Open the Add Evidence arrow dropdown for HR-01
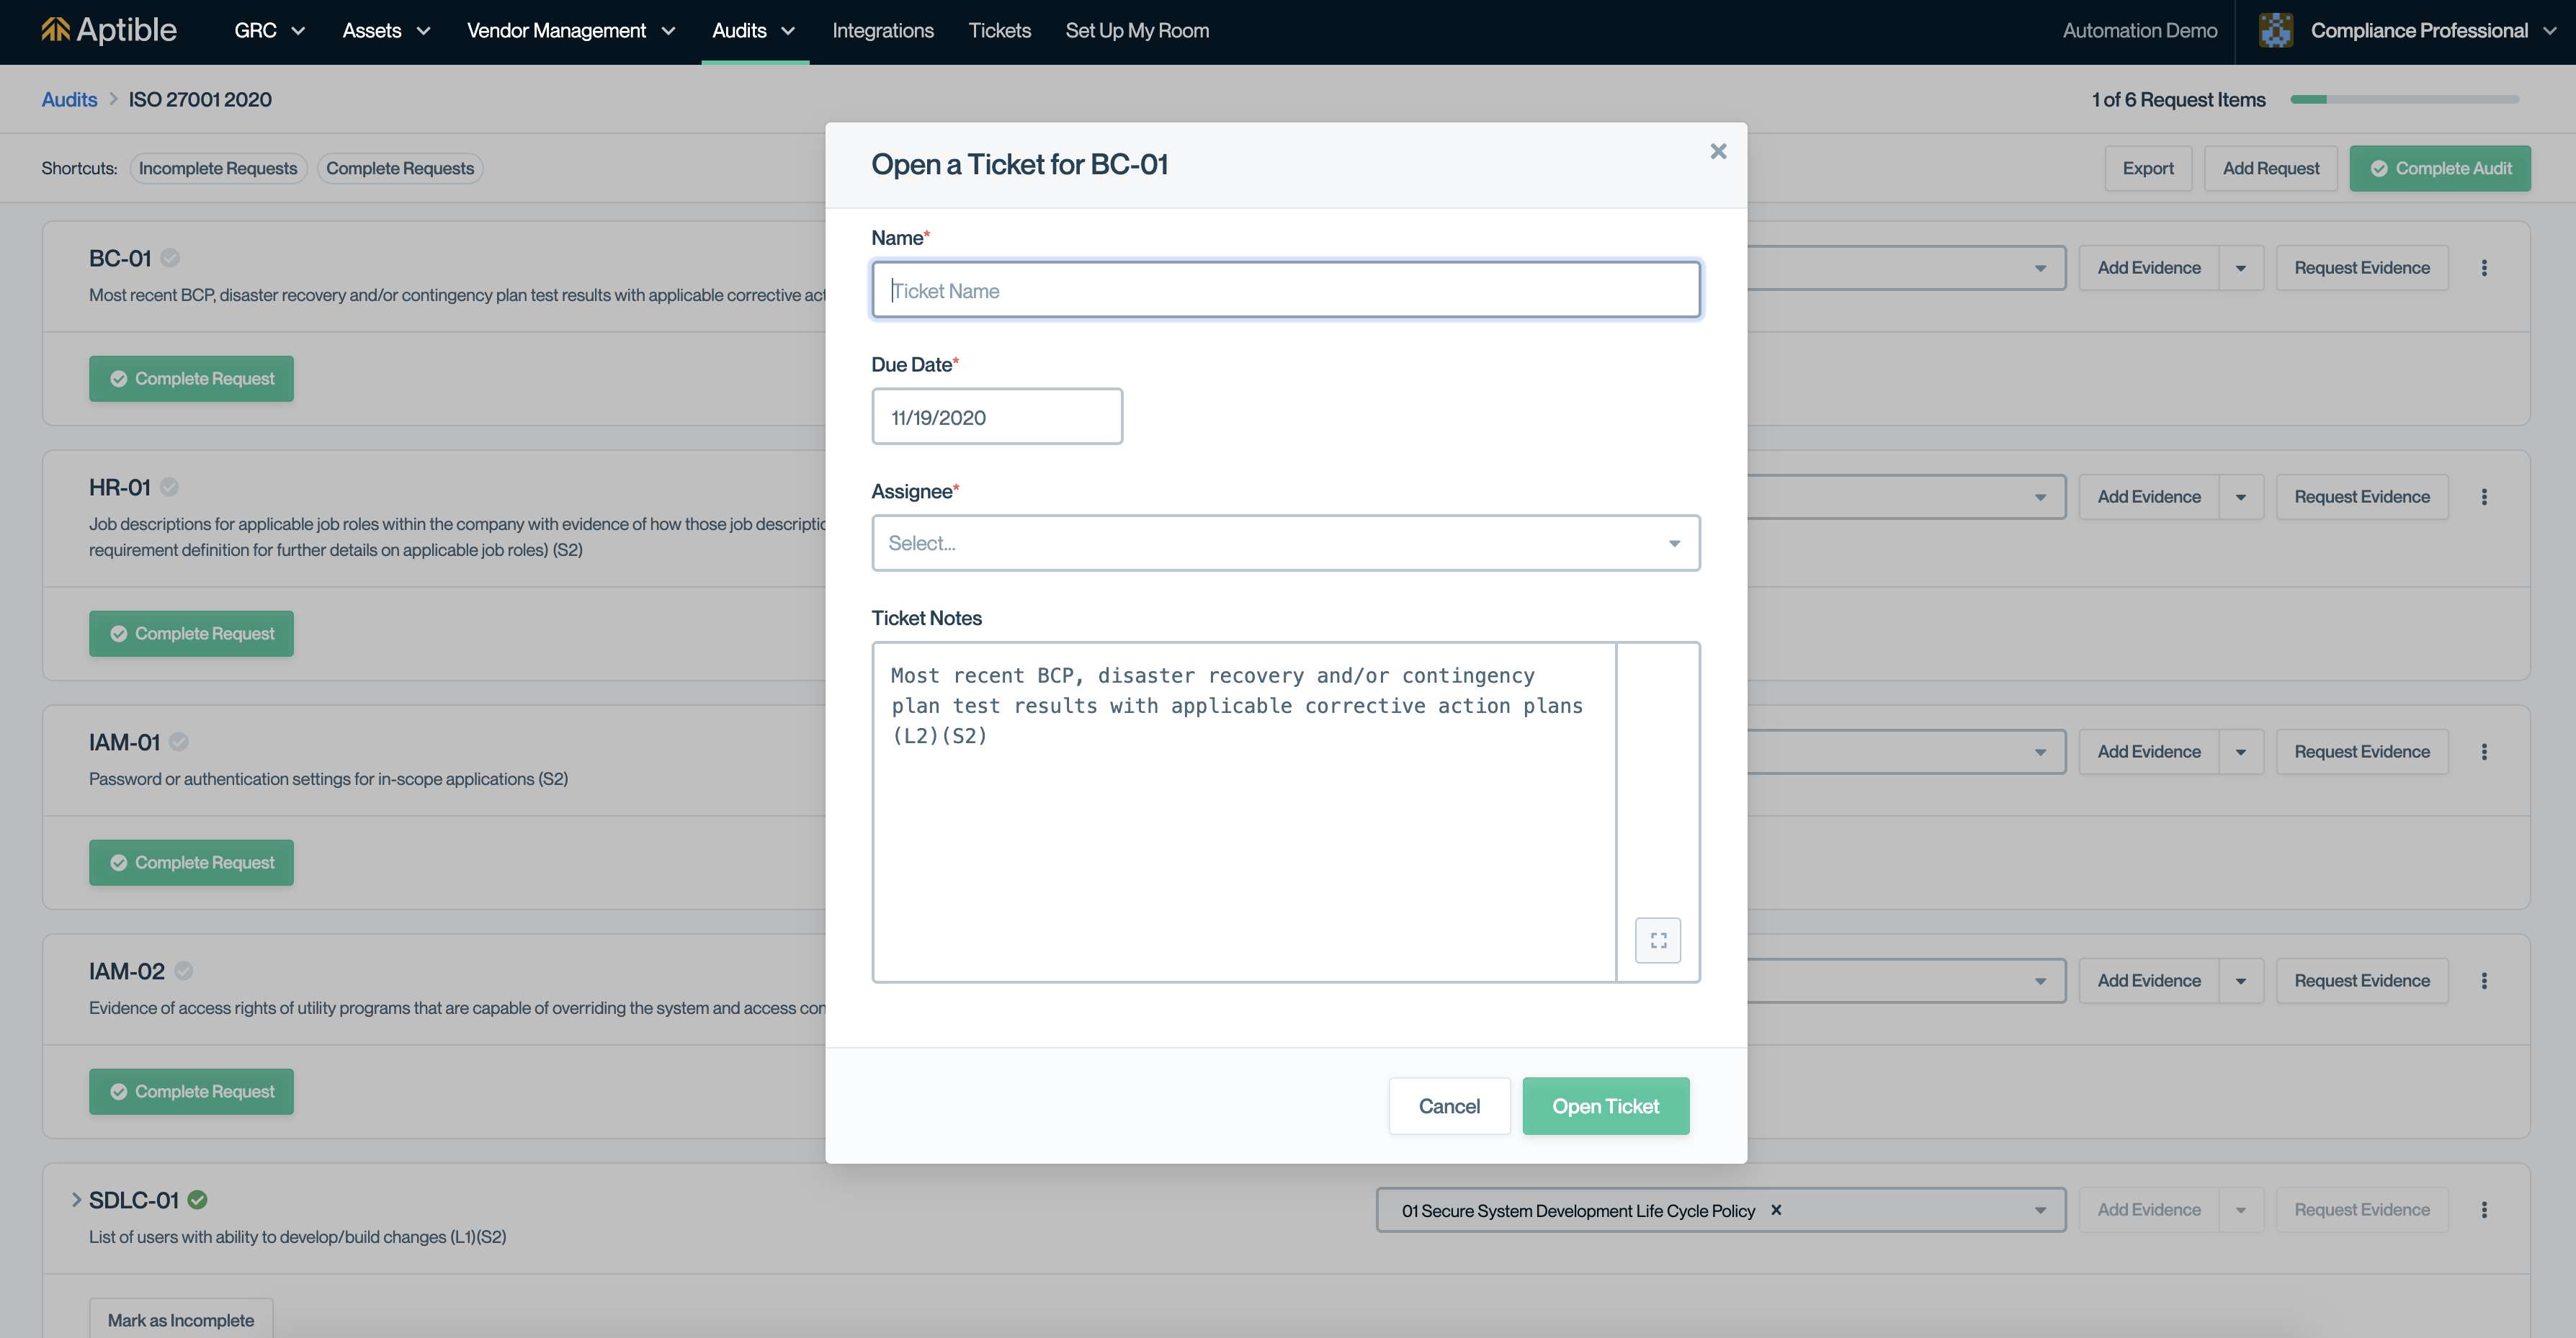 click(2241, 497)
